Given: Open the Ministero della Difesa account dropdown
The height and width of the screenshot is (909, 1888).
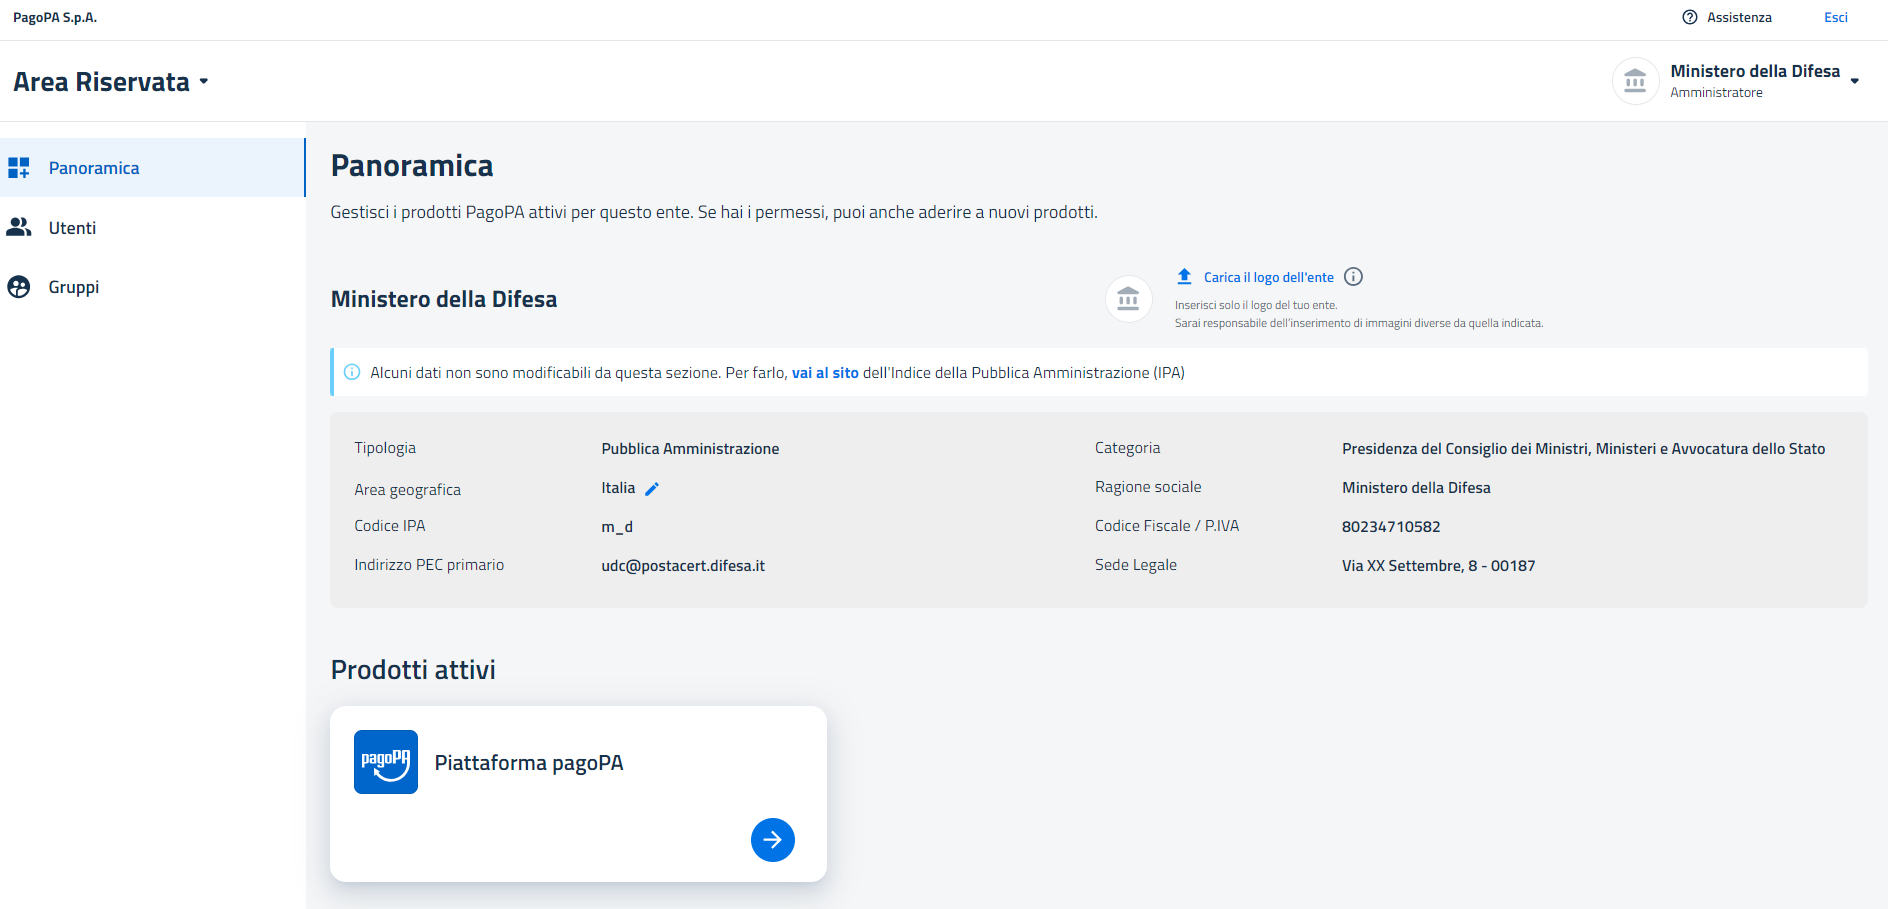Looking at the screenshot, I should pyautogui.click(x=1854, y=81).
